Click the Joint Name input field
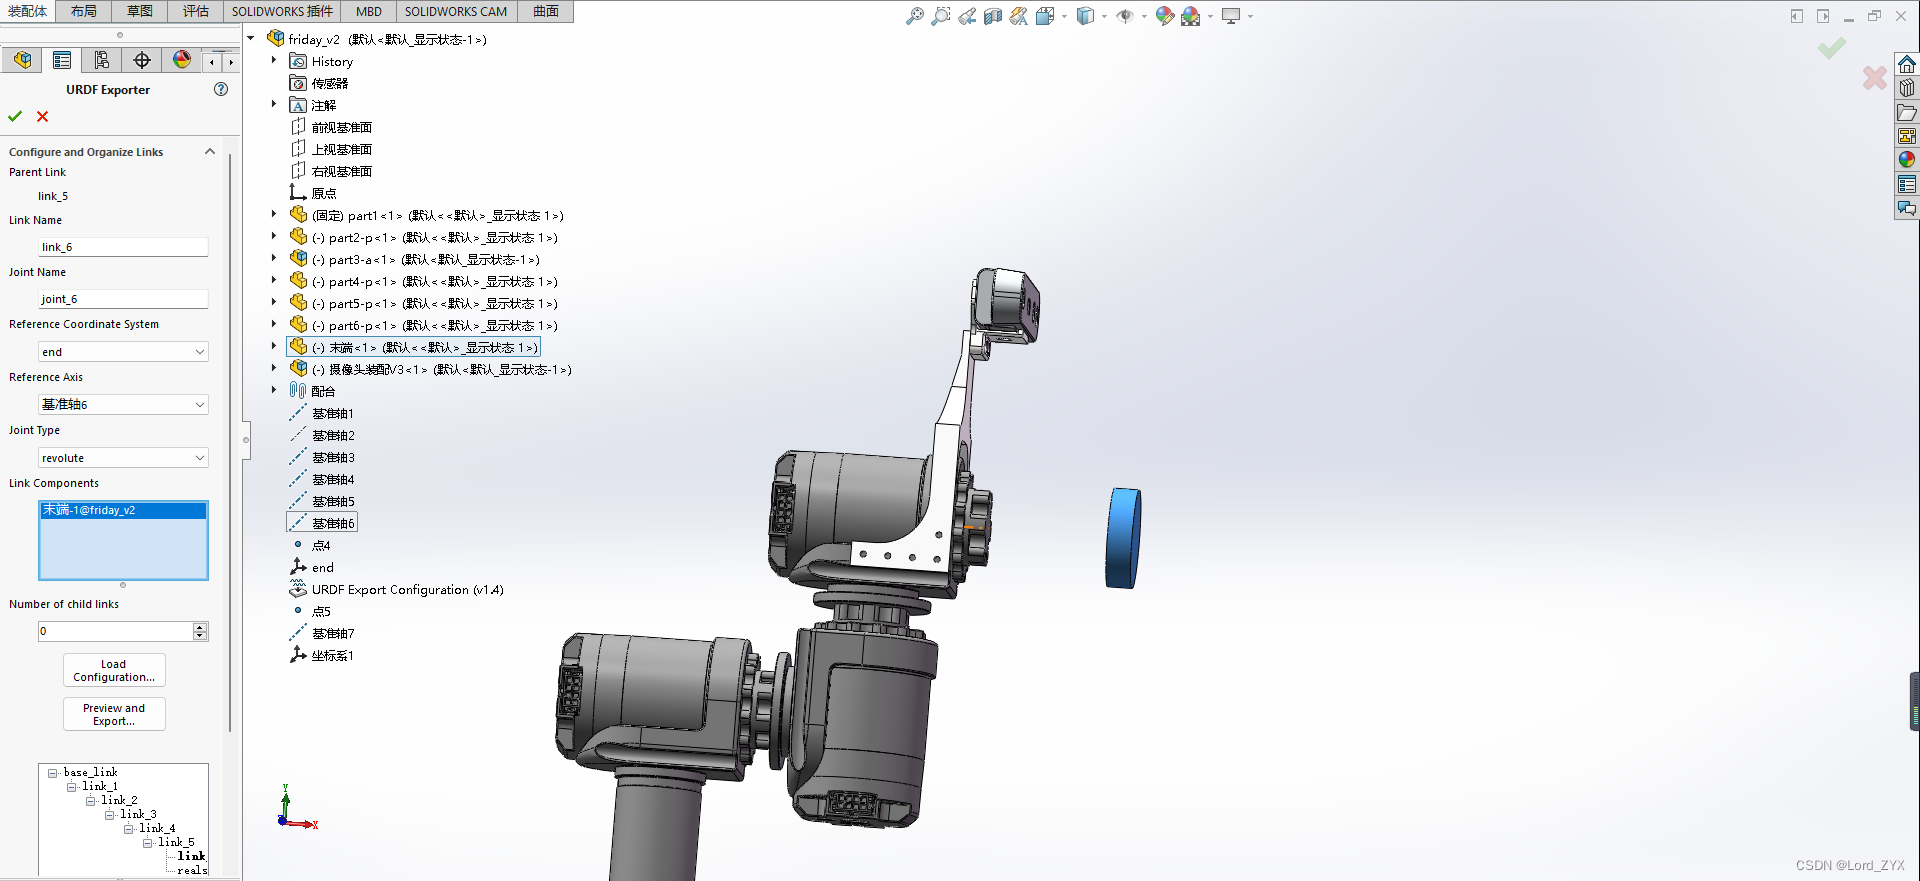The width and height of the screenshot is (1920, 881). (x=123, y=299)
